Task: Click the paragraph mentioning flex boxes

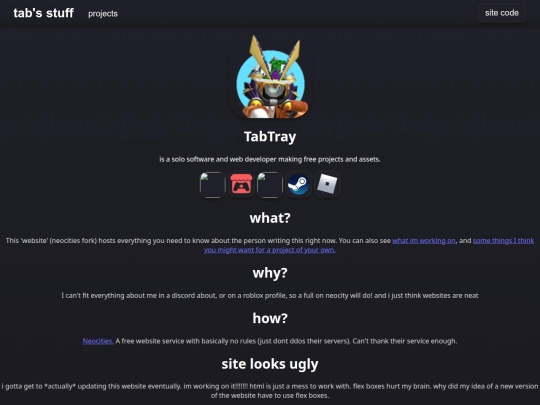Action: click(270, 391)
